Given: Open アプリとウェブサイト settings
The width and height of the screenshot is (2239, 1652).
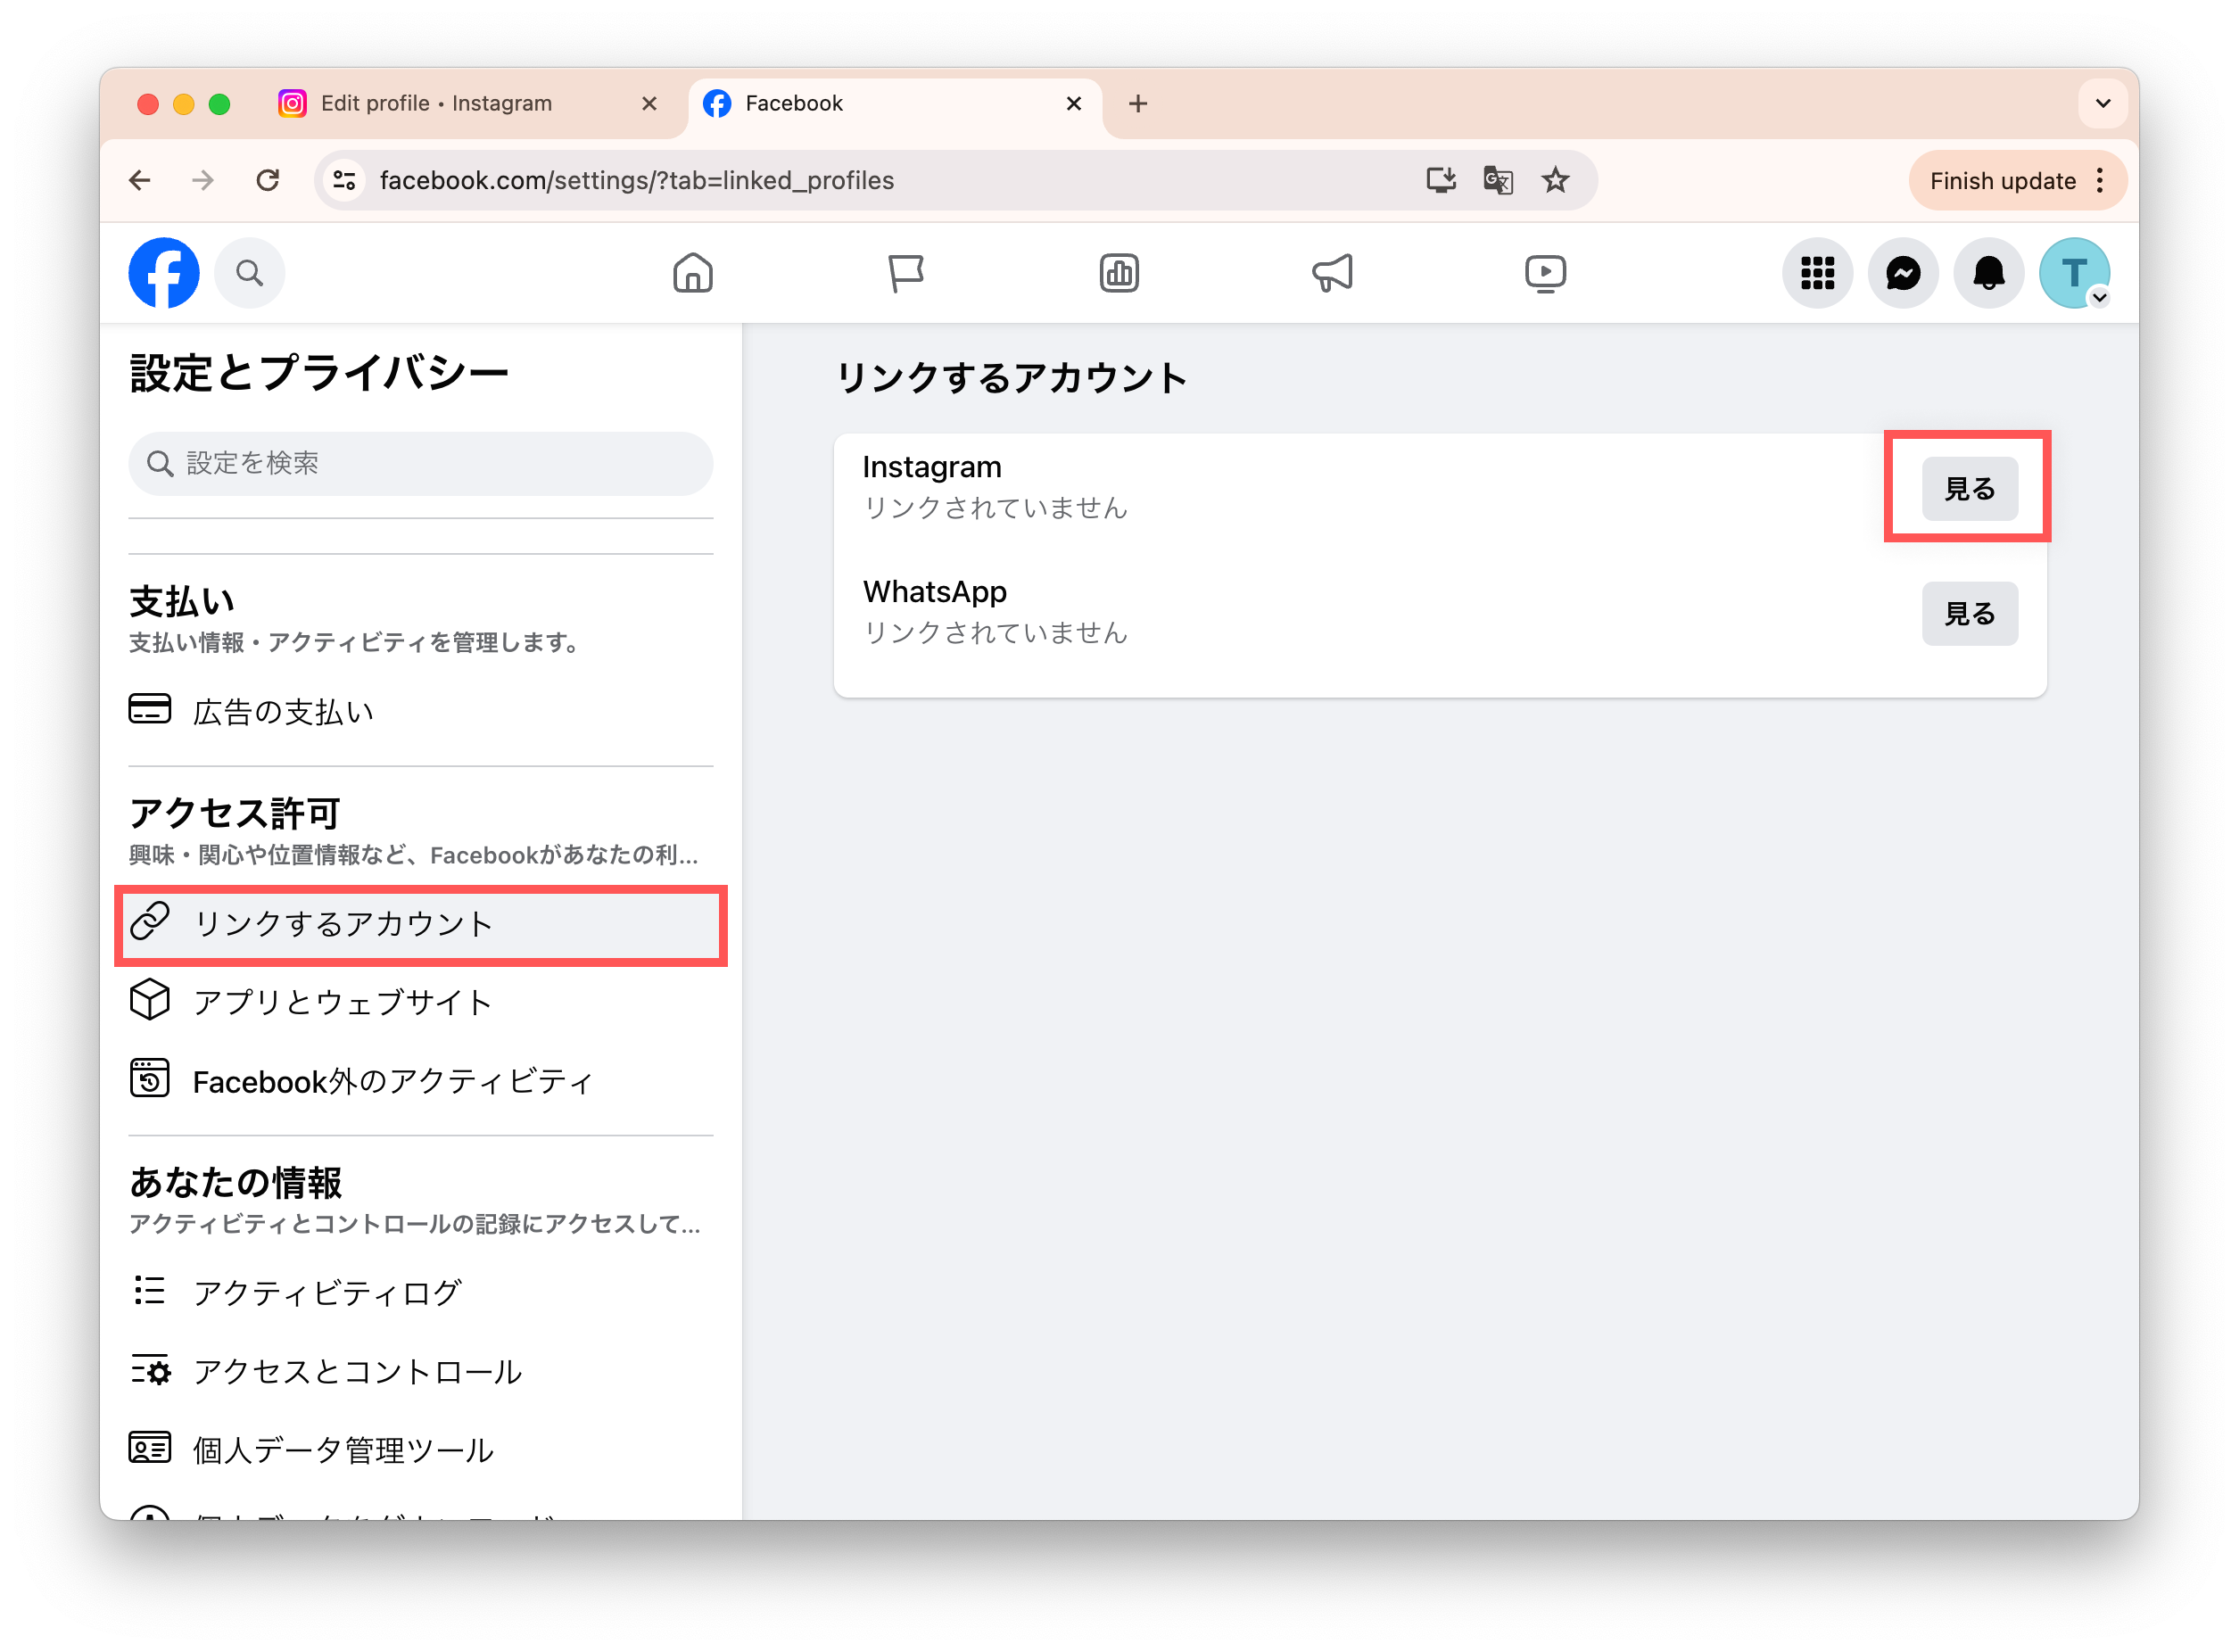Looking at the screenshot, I should 420,1001.
